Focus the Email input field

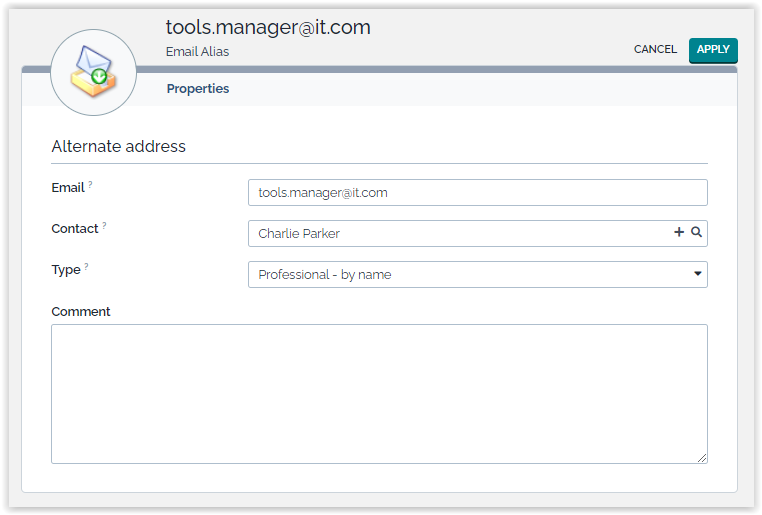478,192
